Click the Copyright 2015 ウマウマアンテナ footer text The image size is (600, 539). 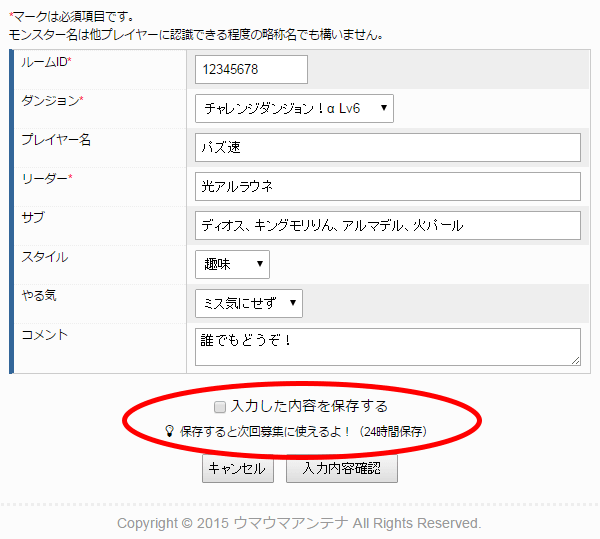click(299, 523)
